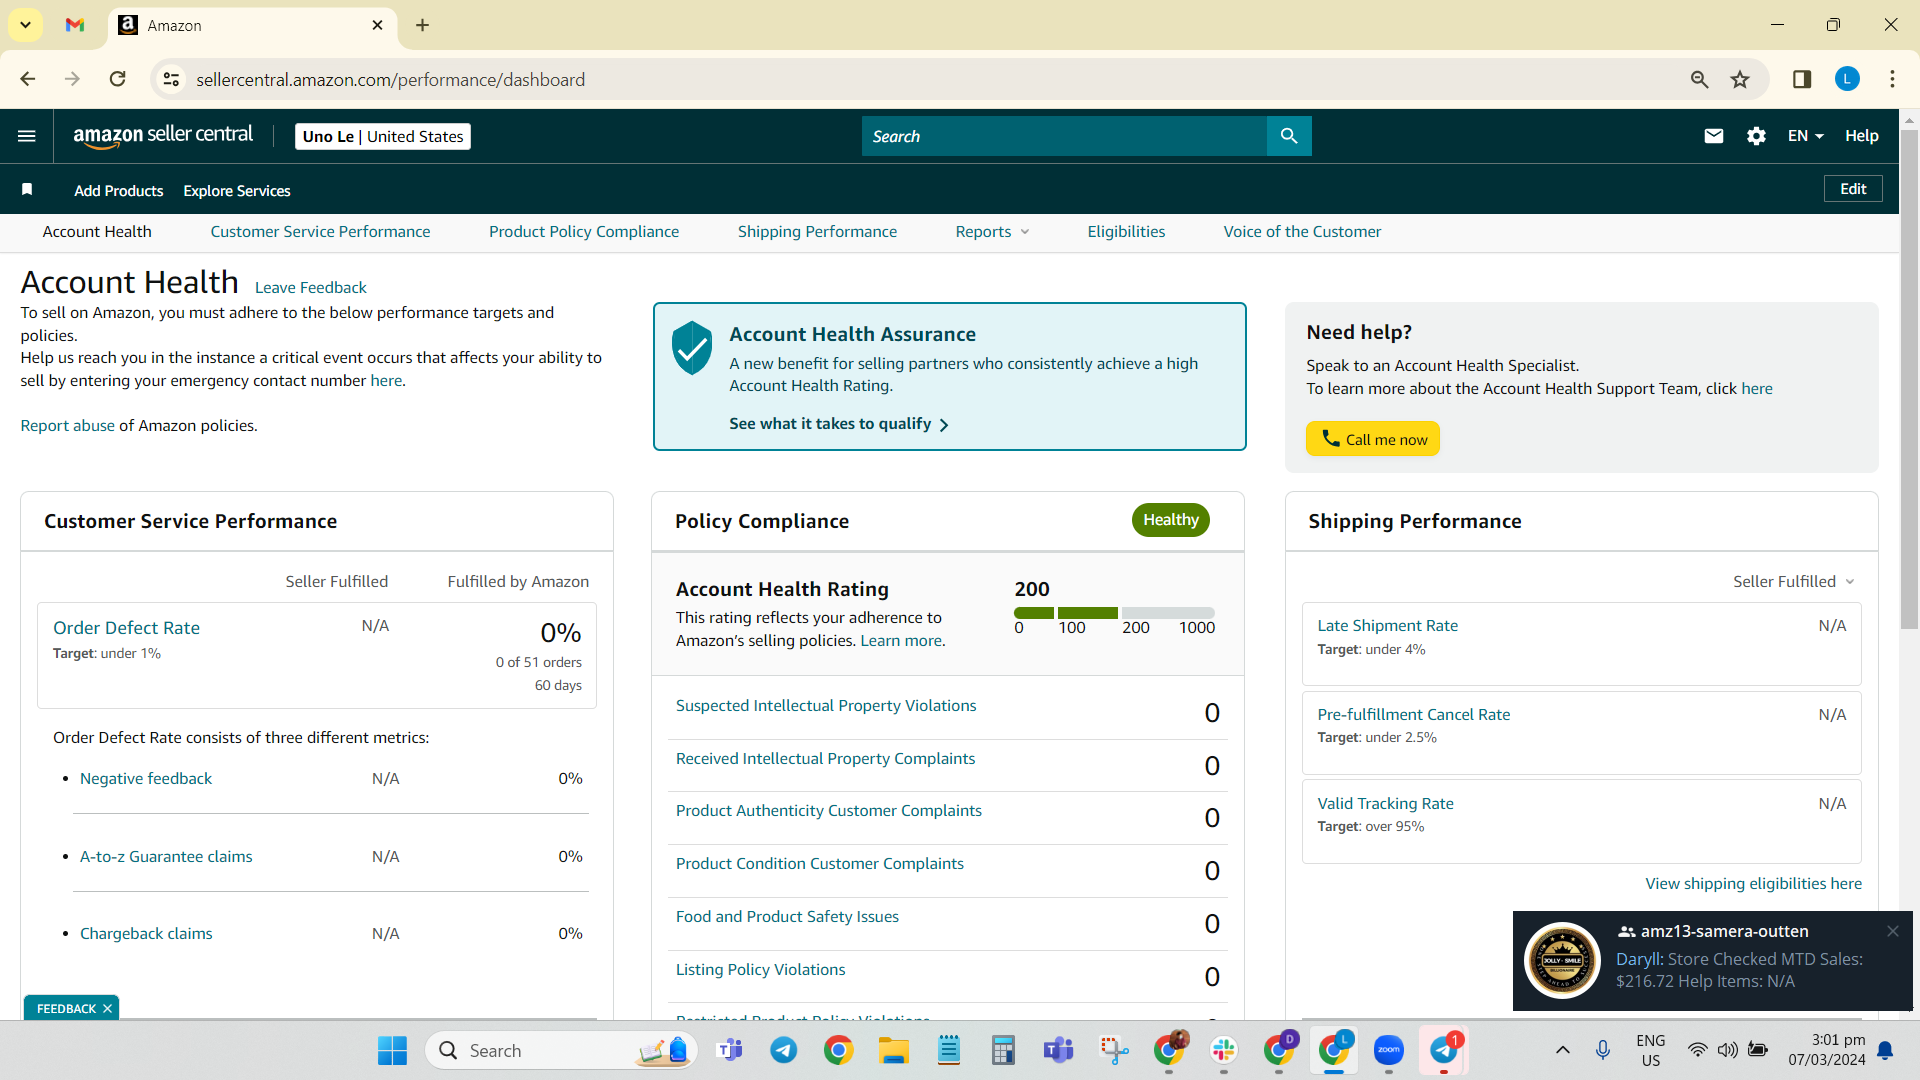Dismiss the amz13-samera-outten notification
1920x1080 pixels.
coord(1893,931)
